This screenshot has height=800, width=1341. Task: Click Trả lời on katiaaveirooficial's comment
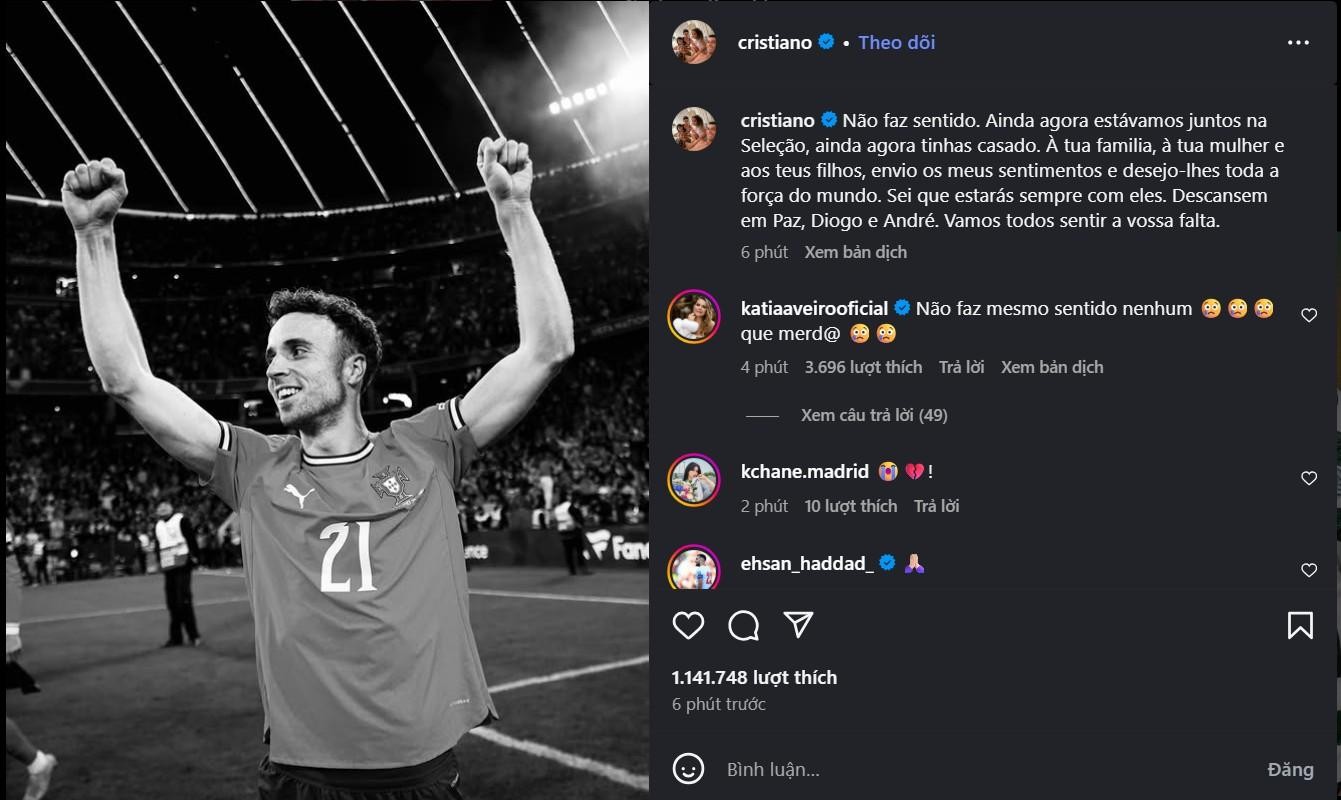pyautogui.click(x=961, y=367)
